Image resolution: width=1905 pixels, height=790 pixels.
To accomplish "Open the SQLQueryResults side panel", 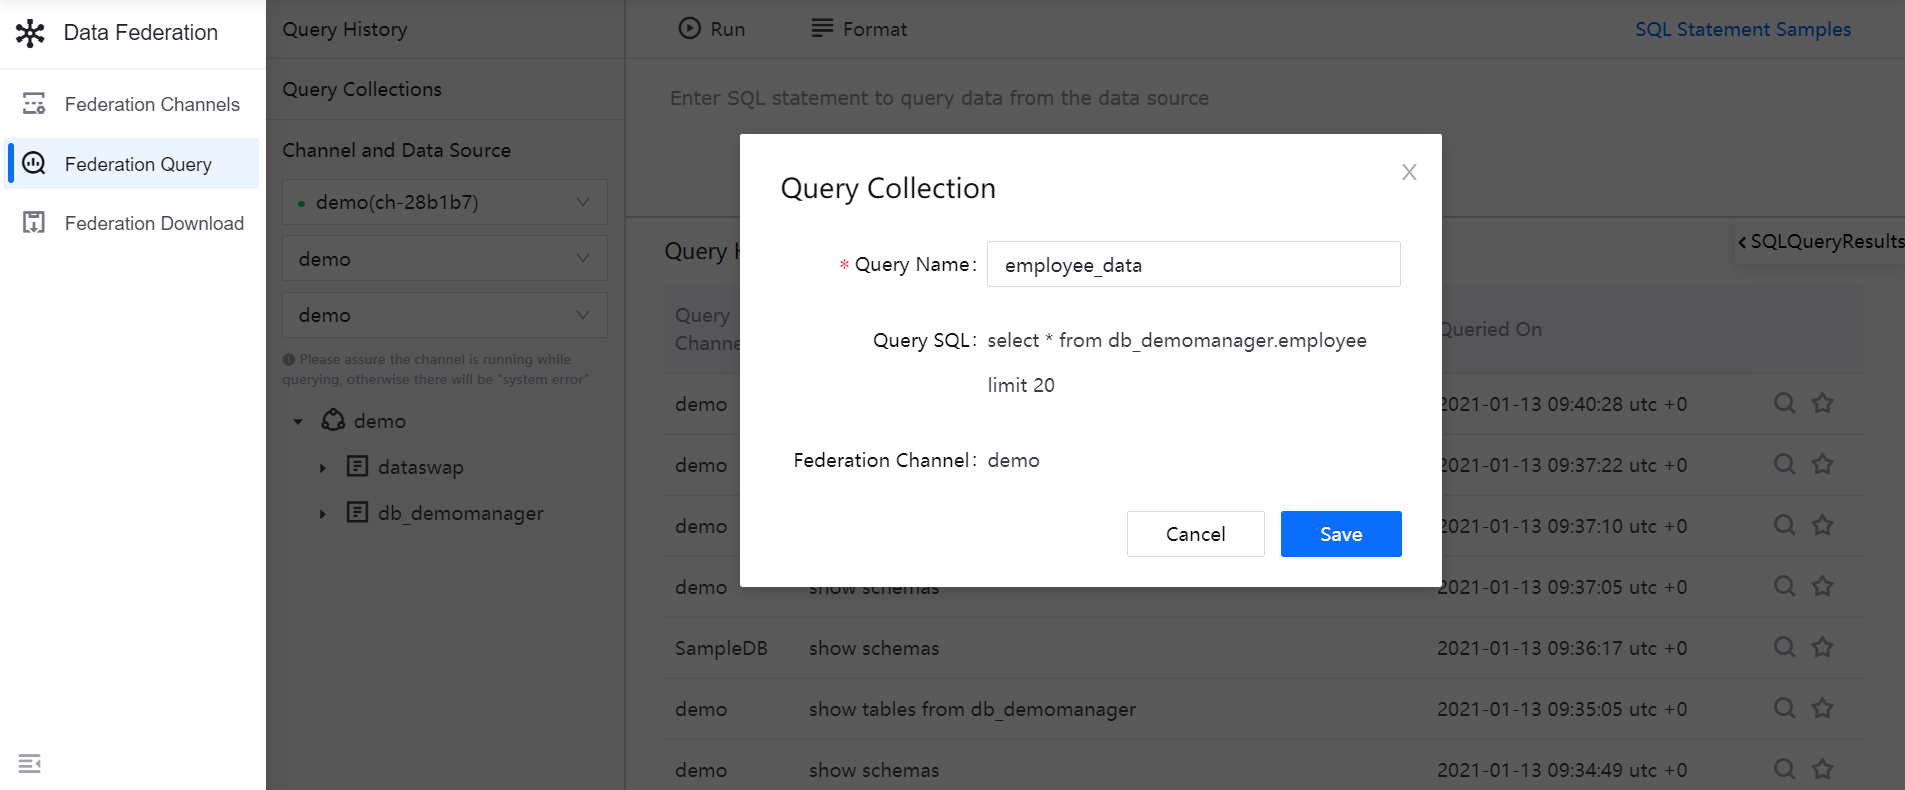I will pos(1820,242).
